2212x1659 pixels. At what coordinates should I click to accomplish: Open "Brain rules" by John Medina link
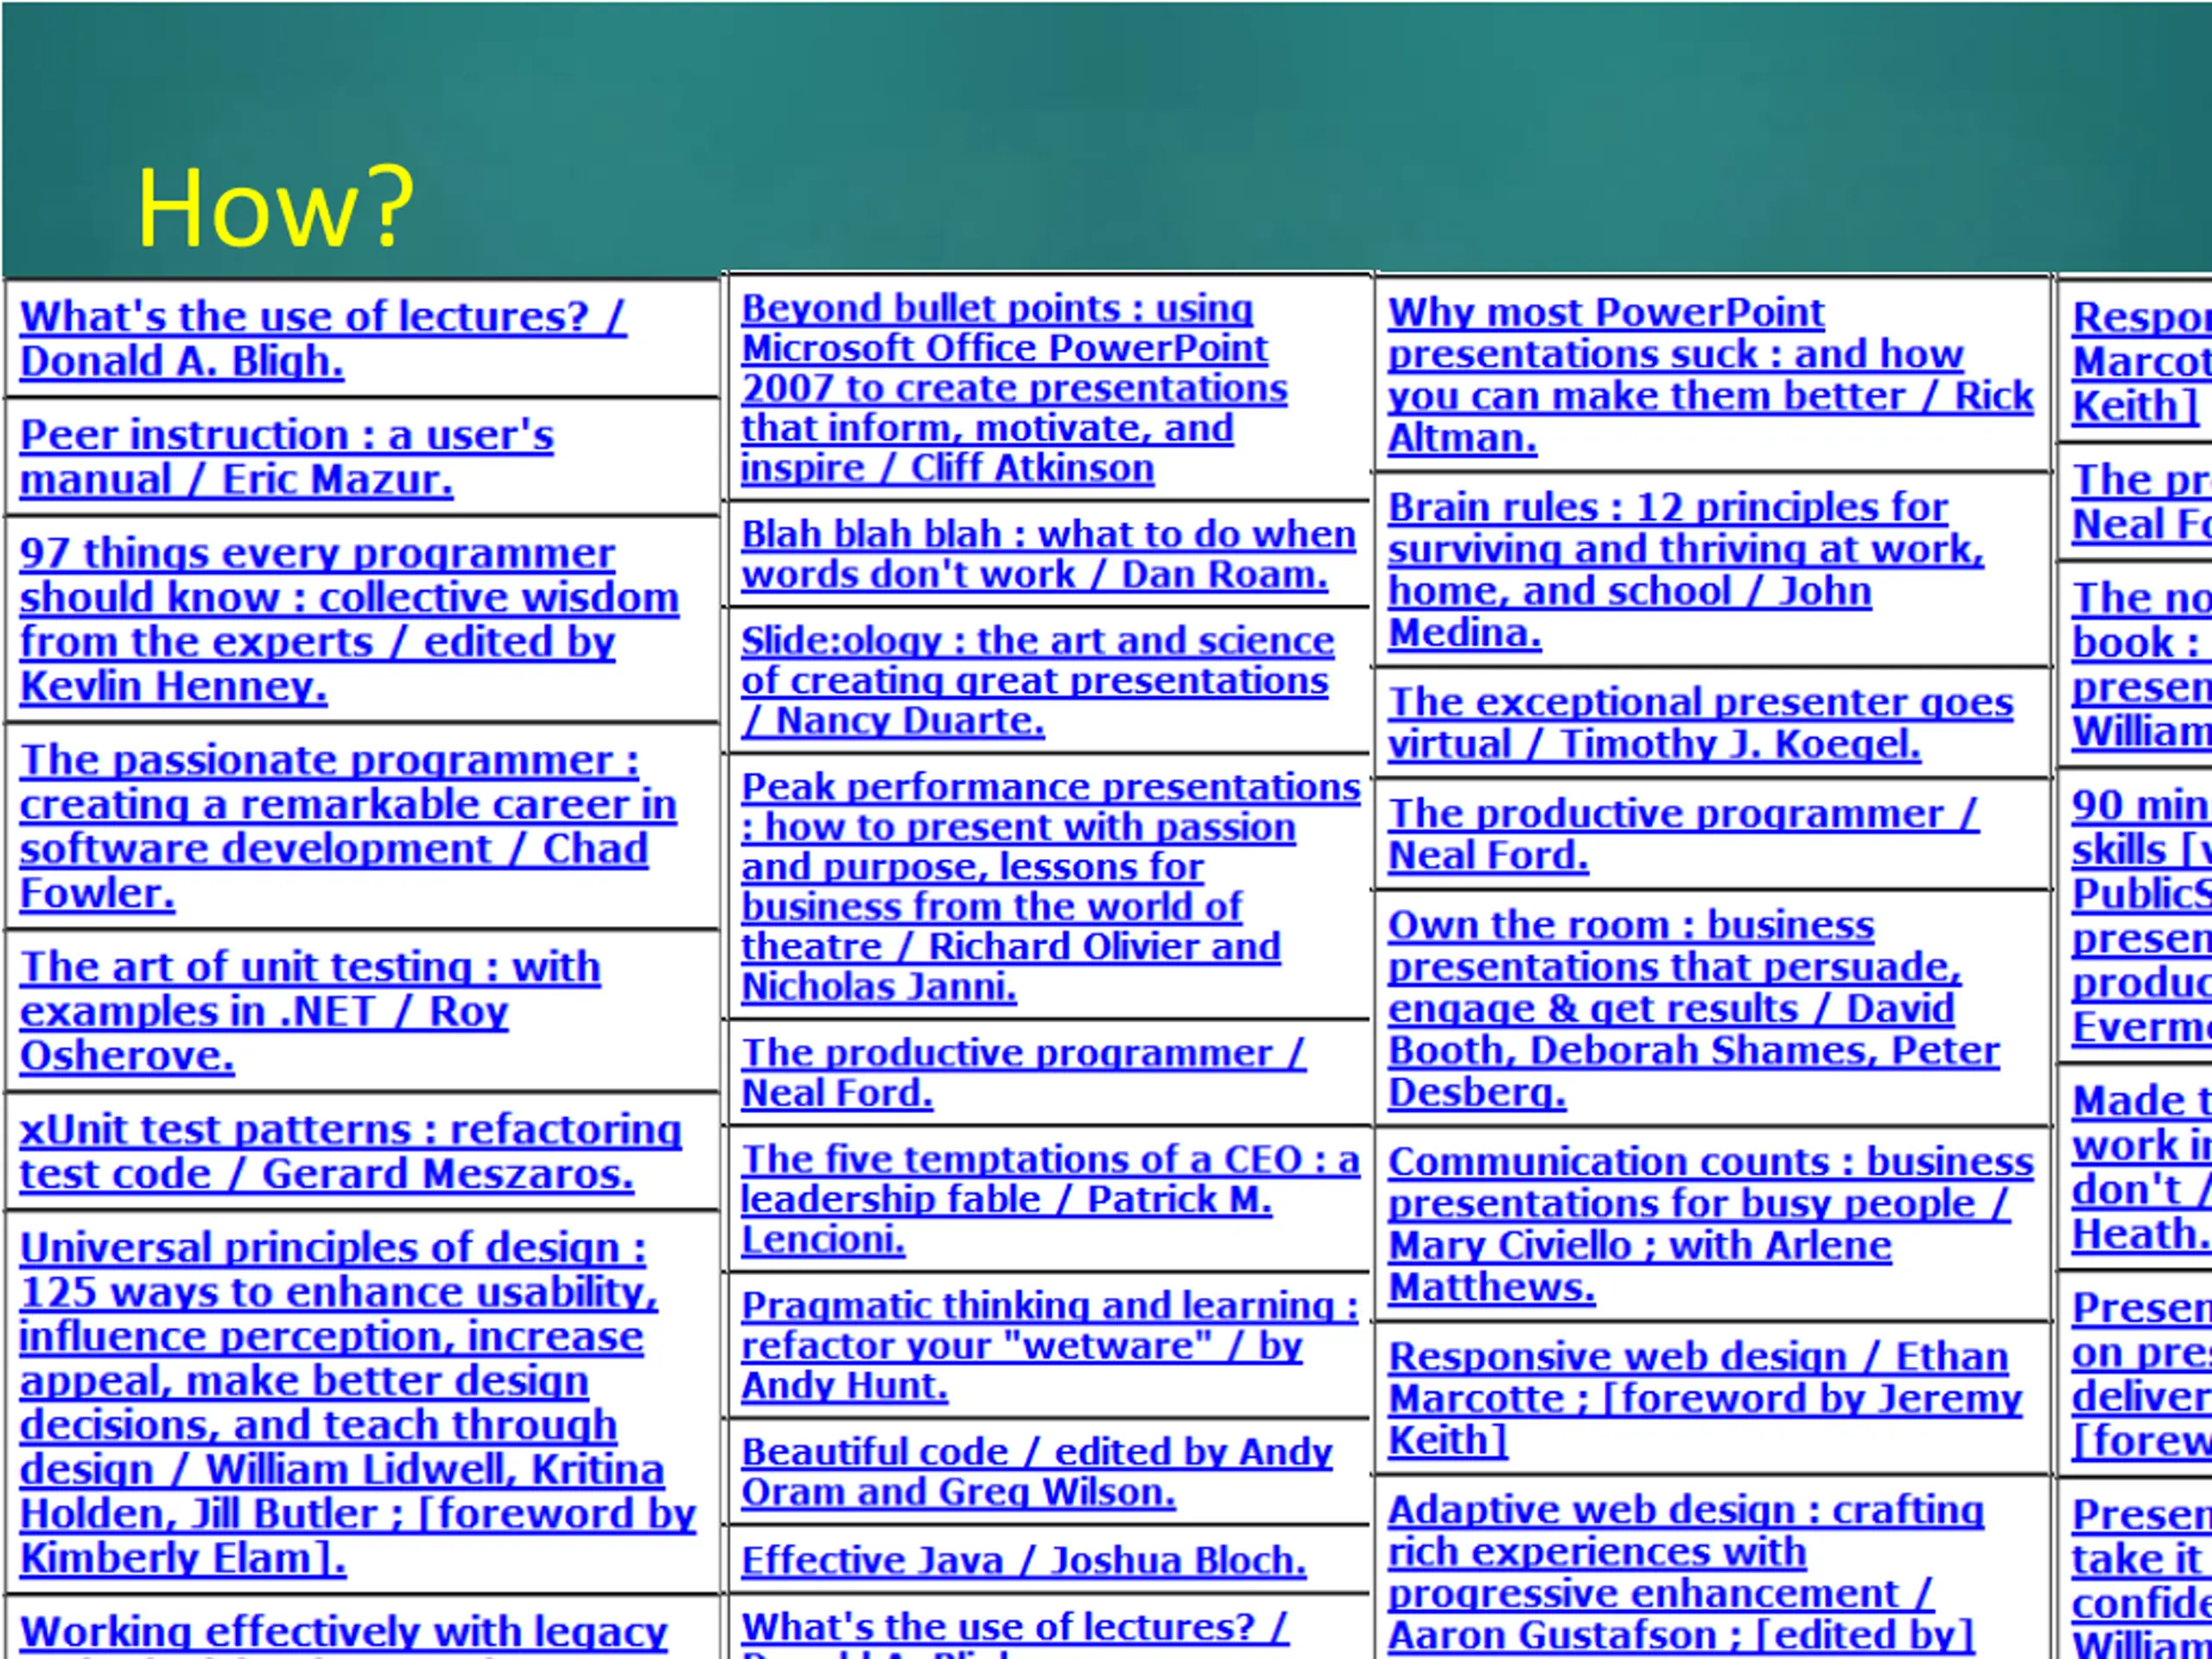1686,570
